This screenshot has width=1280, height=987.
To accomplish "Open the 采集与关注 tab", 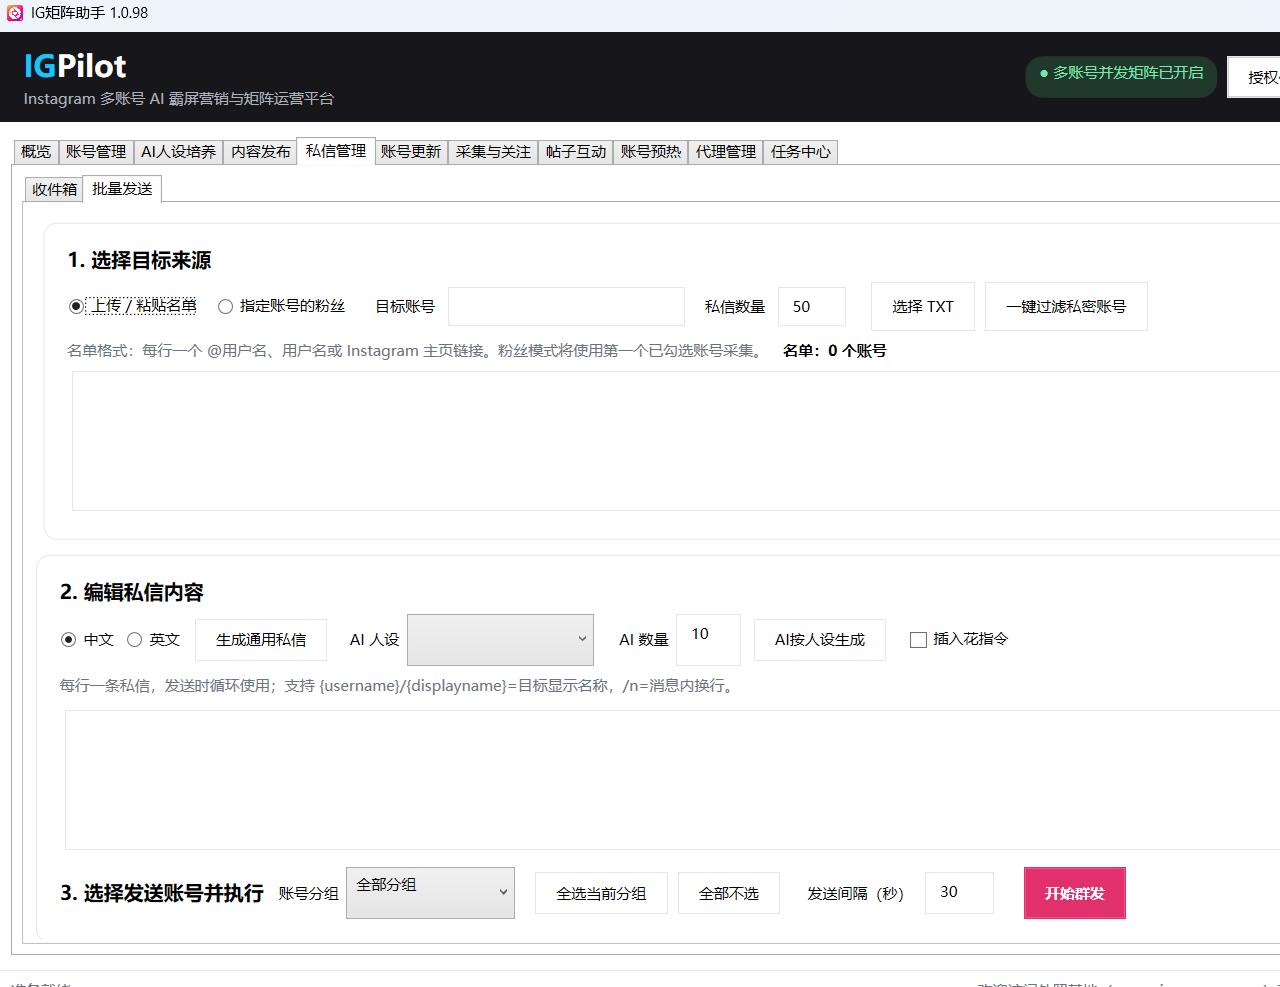I will 493,151.
